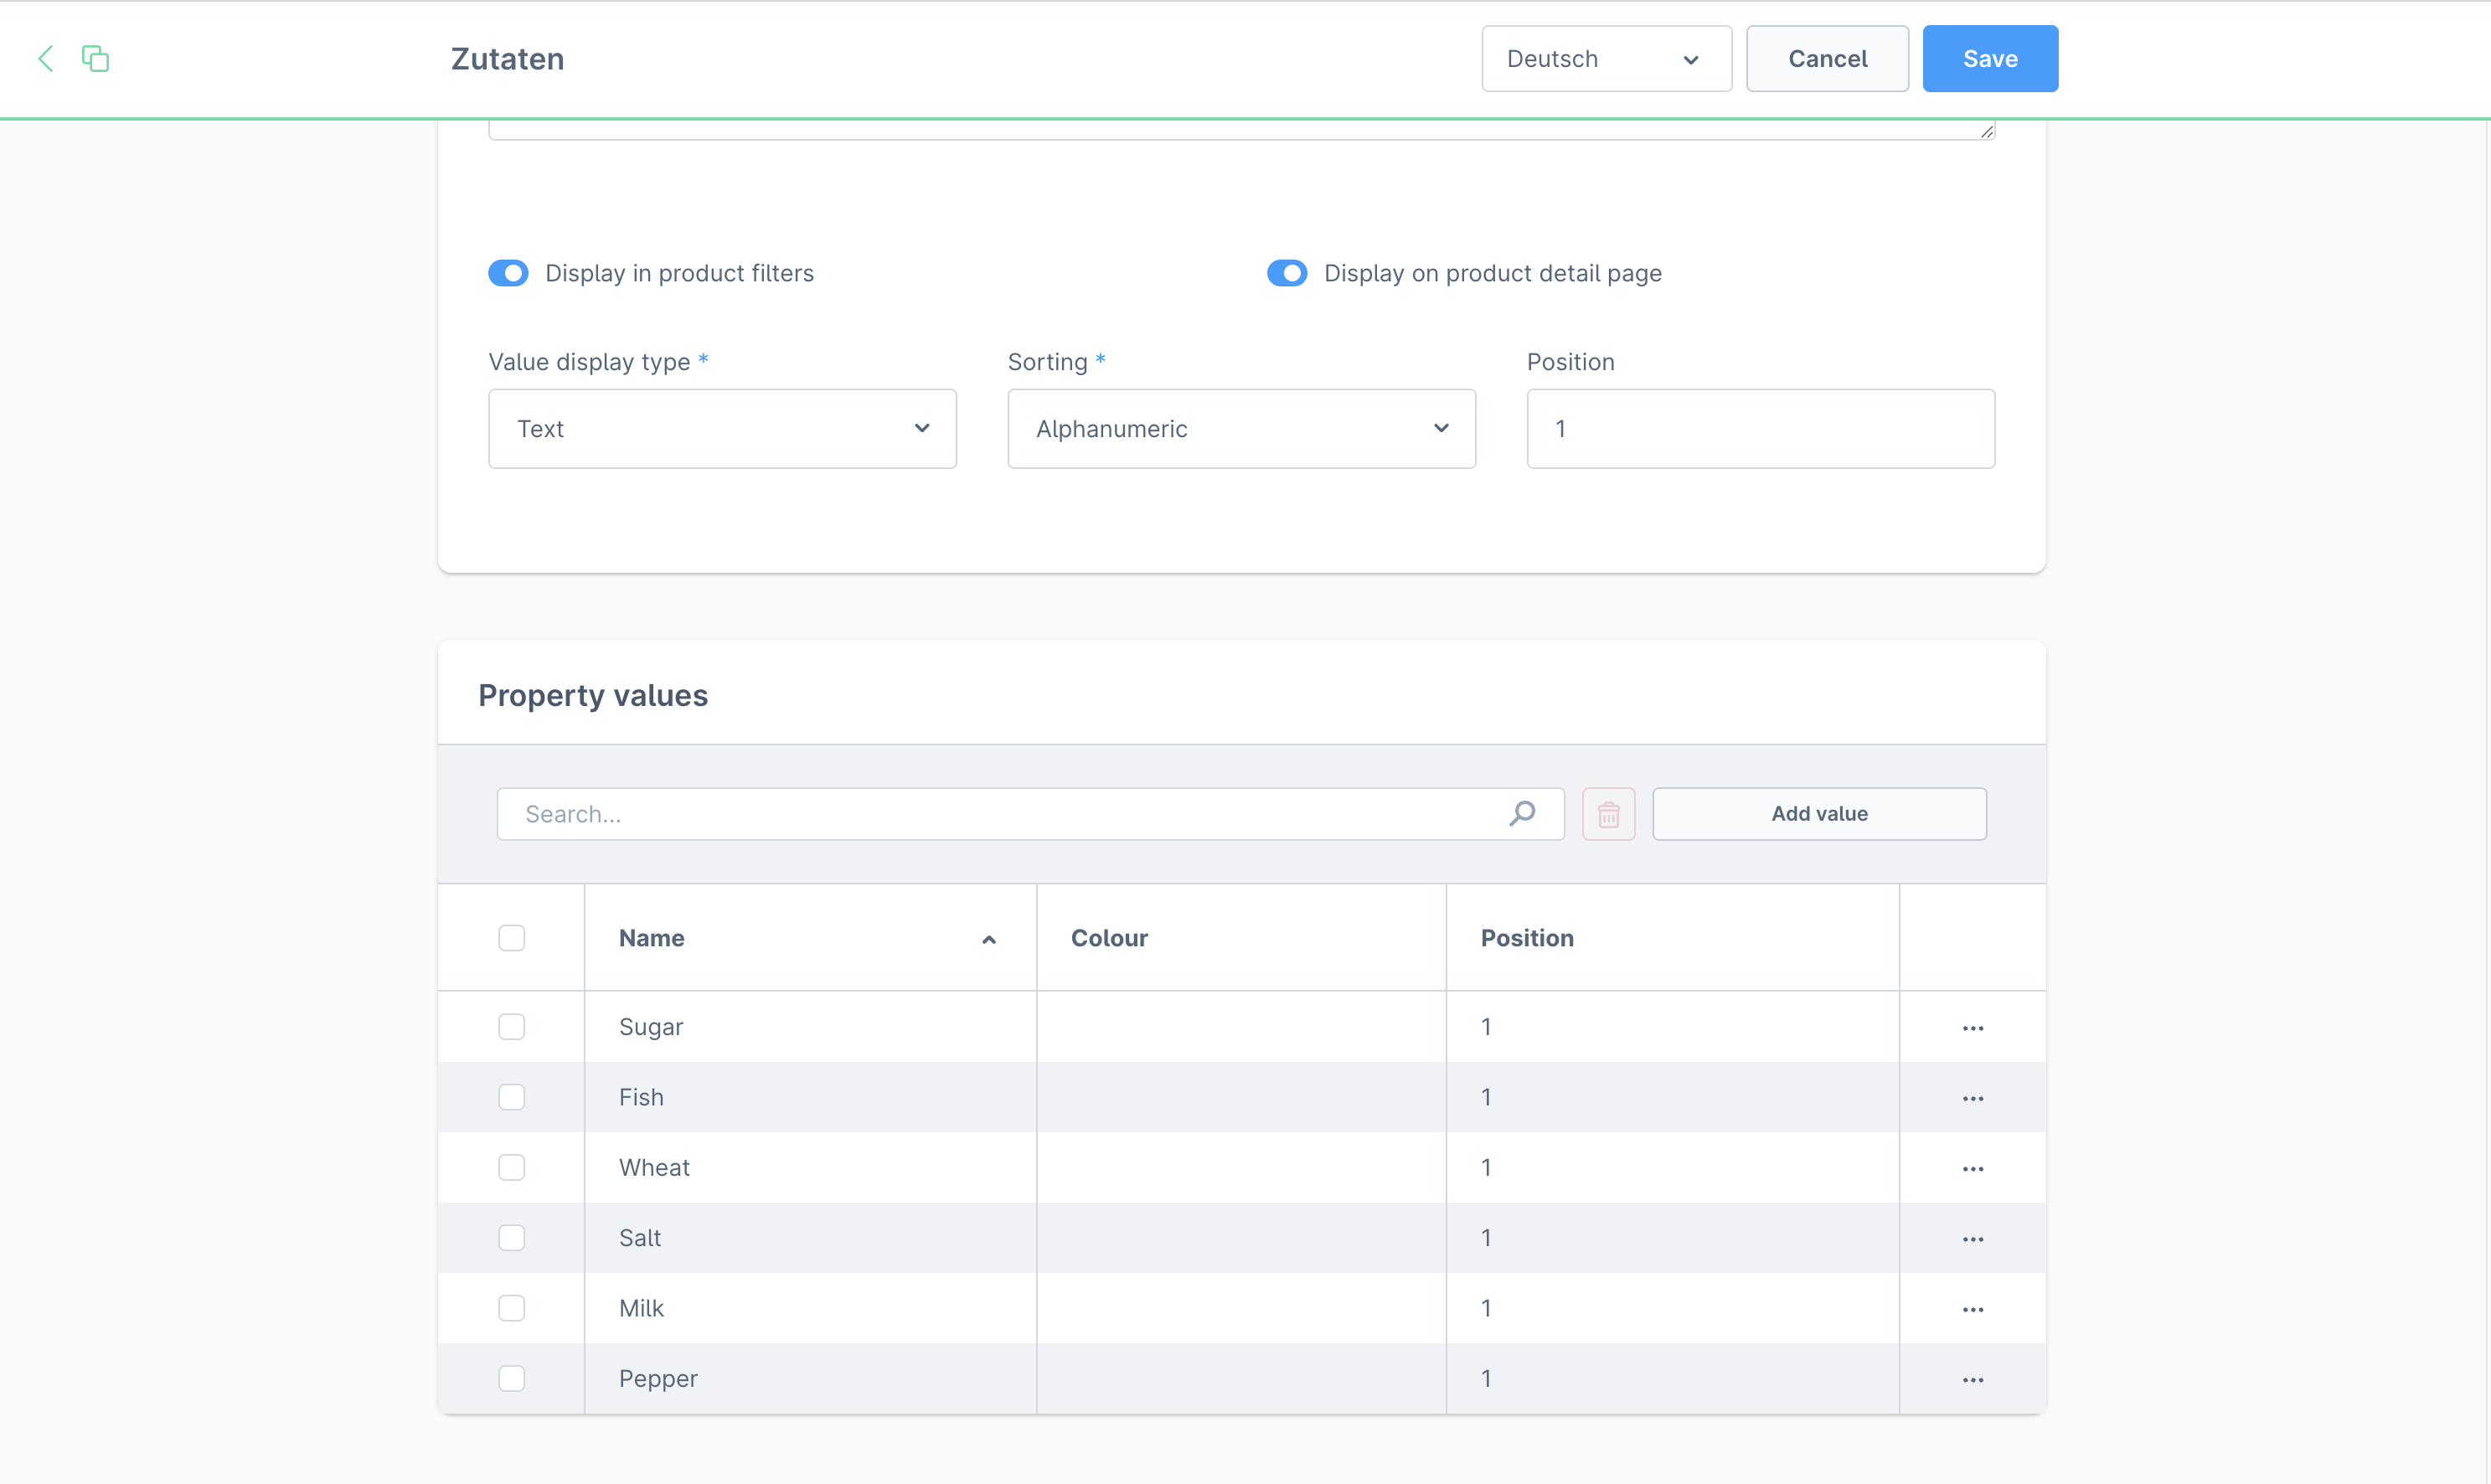Open the Sorting Alphanumeric dropdown
This screenshot has width=2491, height=1484.
(1240, 429)
